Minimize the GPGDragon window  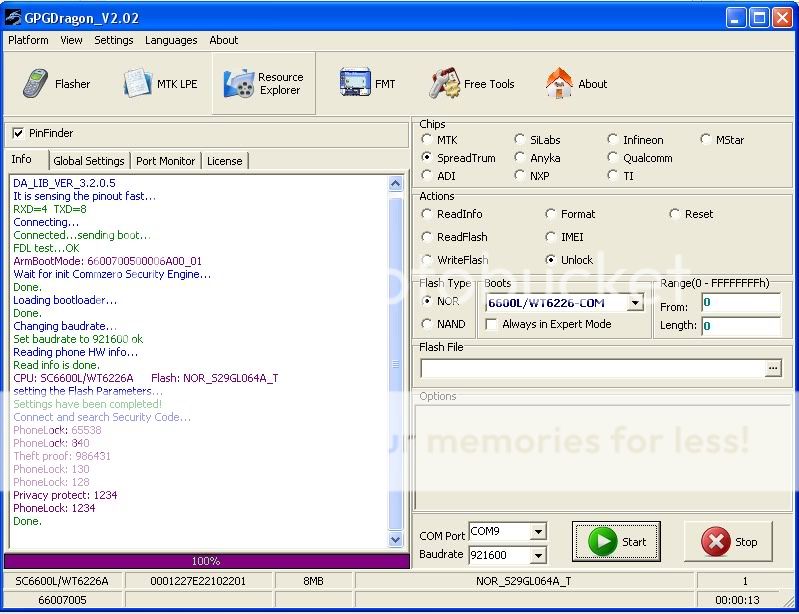tap(735, 19)
